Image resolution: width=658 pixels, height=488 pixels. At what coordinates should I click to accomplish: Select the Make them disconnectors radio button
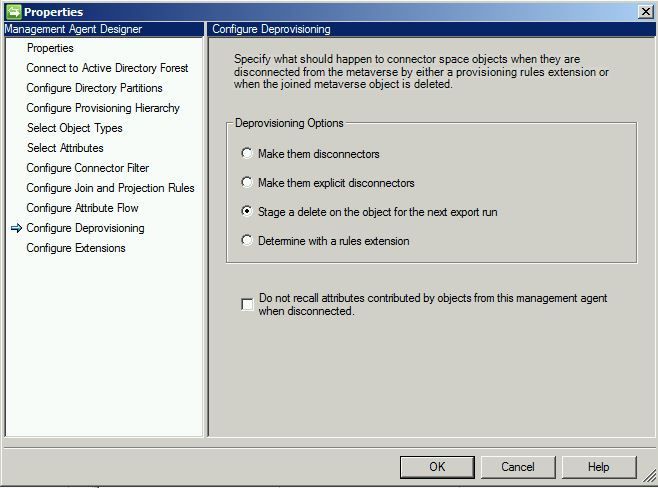(x=247, y=153)
